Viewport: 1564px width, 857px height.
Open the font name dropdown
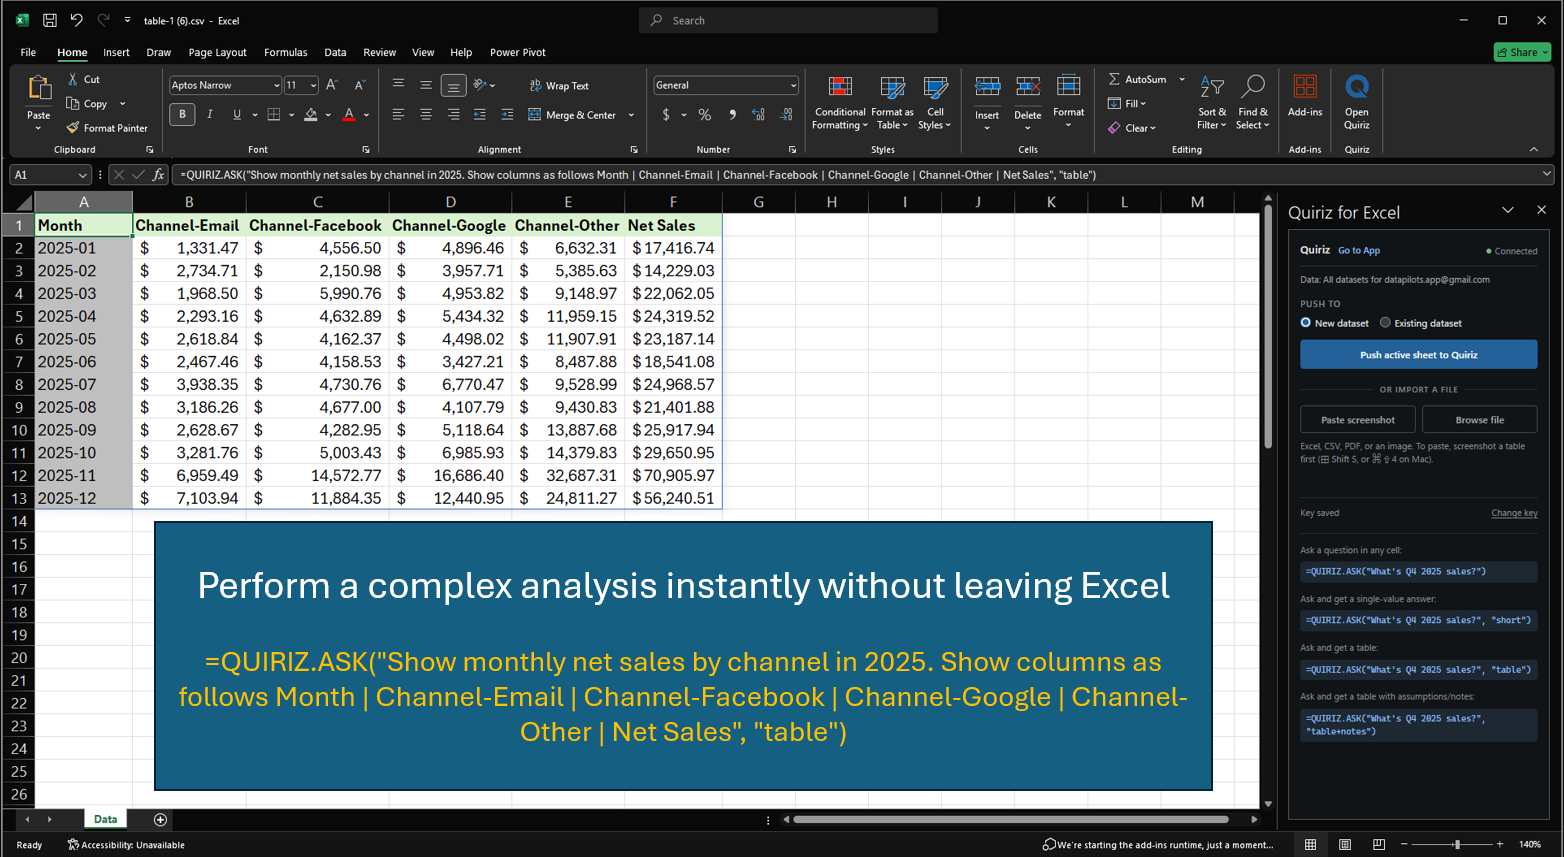277,86
